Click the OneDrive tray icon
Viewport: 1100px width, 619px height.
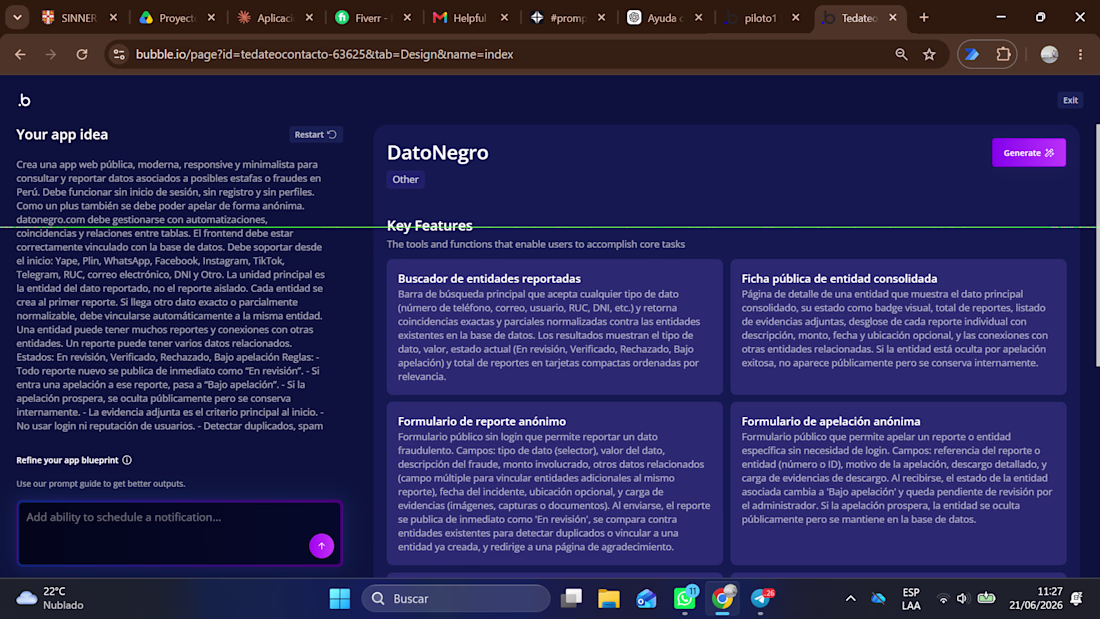[878, 599]
